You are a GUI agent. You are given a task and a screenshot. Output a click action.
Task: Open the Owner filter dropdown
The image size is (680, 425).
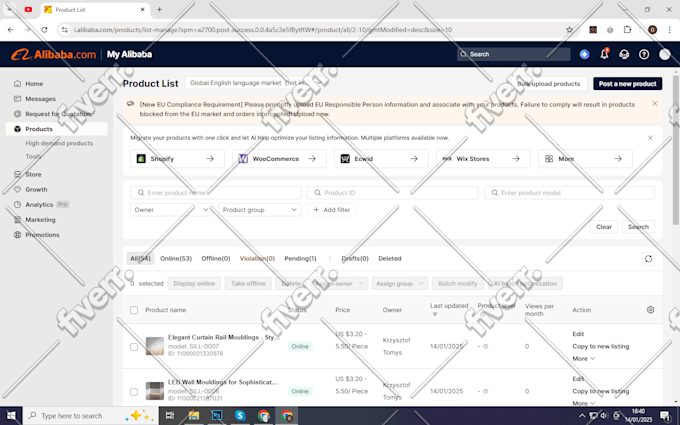click(x=171, y=210)
